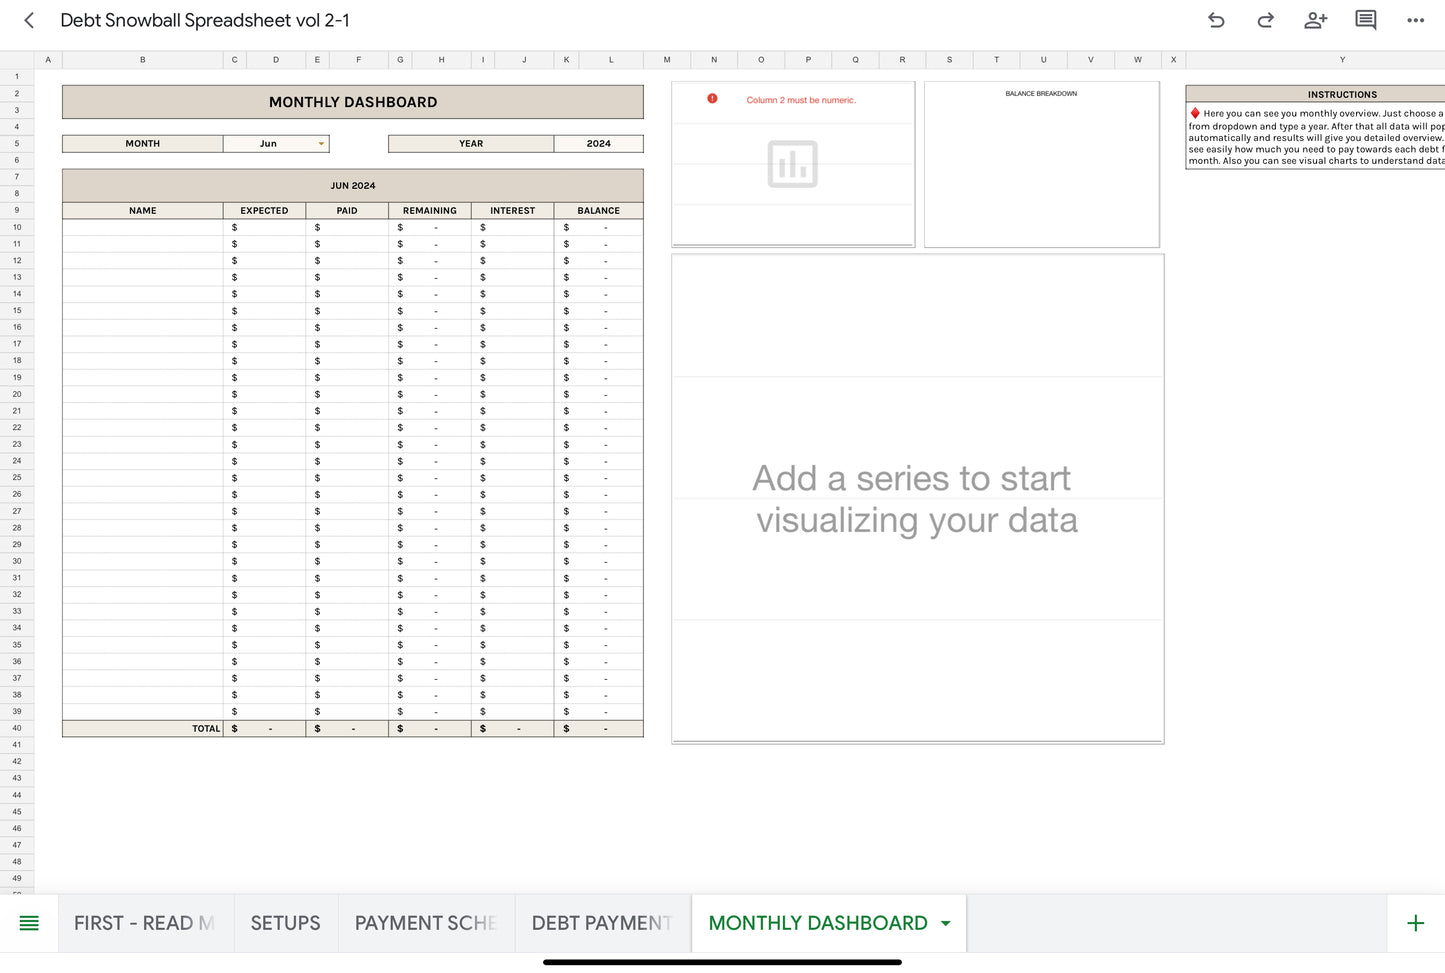This screenshot has height=973, width=1445.
Task: Select the total balance cell in row 40
Action: 598,729
